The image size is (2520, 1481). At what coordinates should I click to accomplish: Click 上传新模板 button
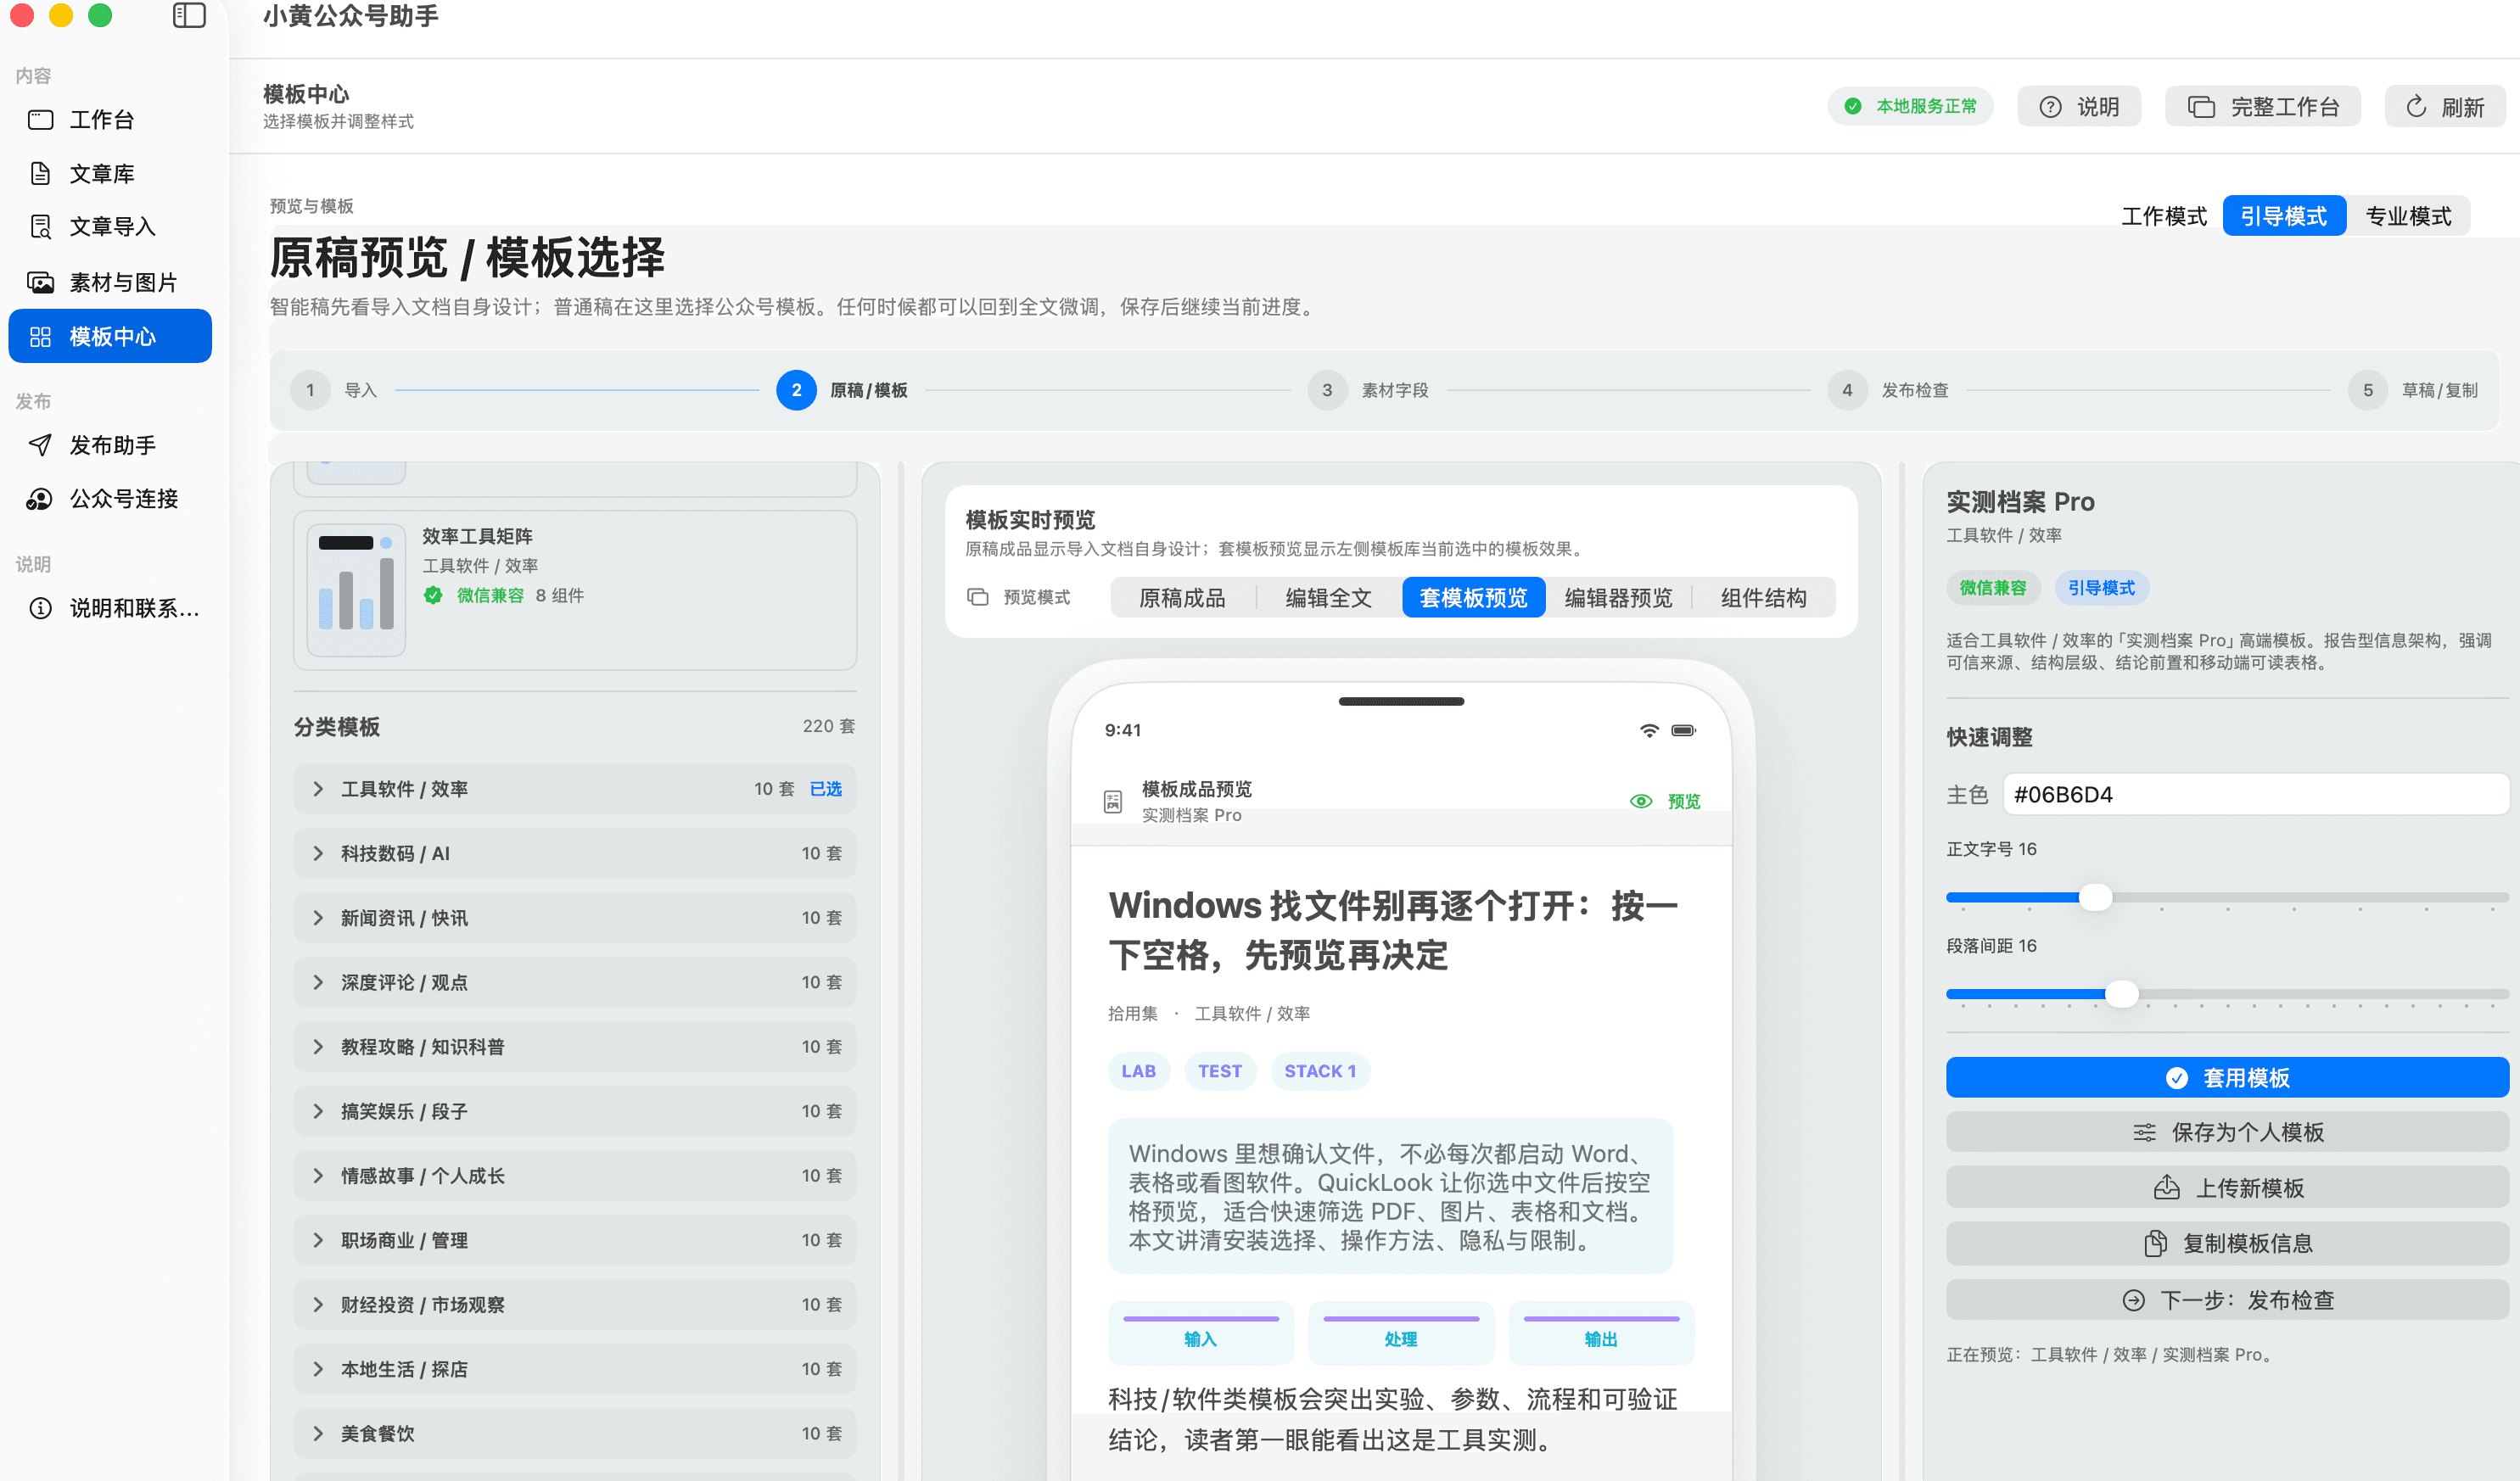click(2227, 1187)
